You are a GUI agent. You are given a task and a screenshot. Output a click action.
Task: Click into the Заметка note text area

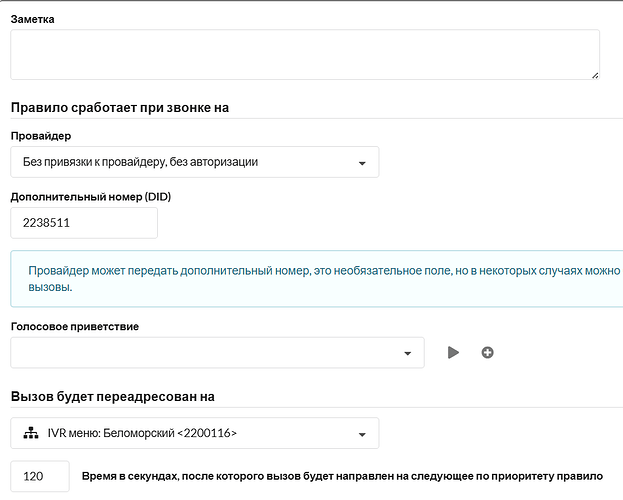pyautogui.click(x=304, y=54)
